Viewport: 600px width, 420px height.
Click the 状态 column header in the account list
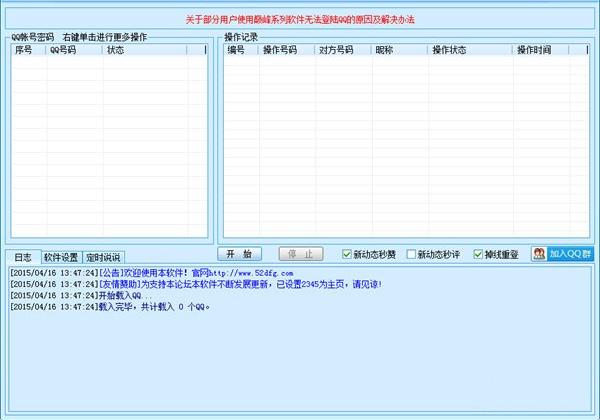(x=145, y=50)
